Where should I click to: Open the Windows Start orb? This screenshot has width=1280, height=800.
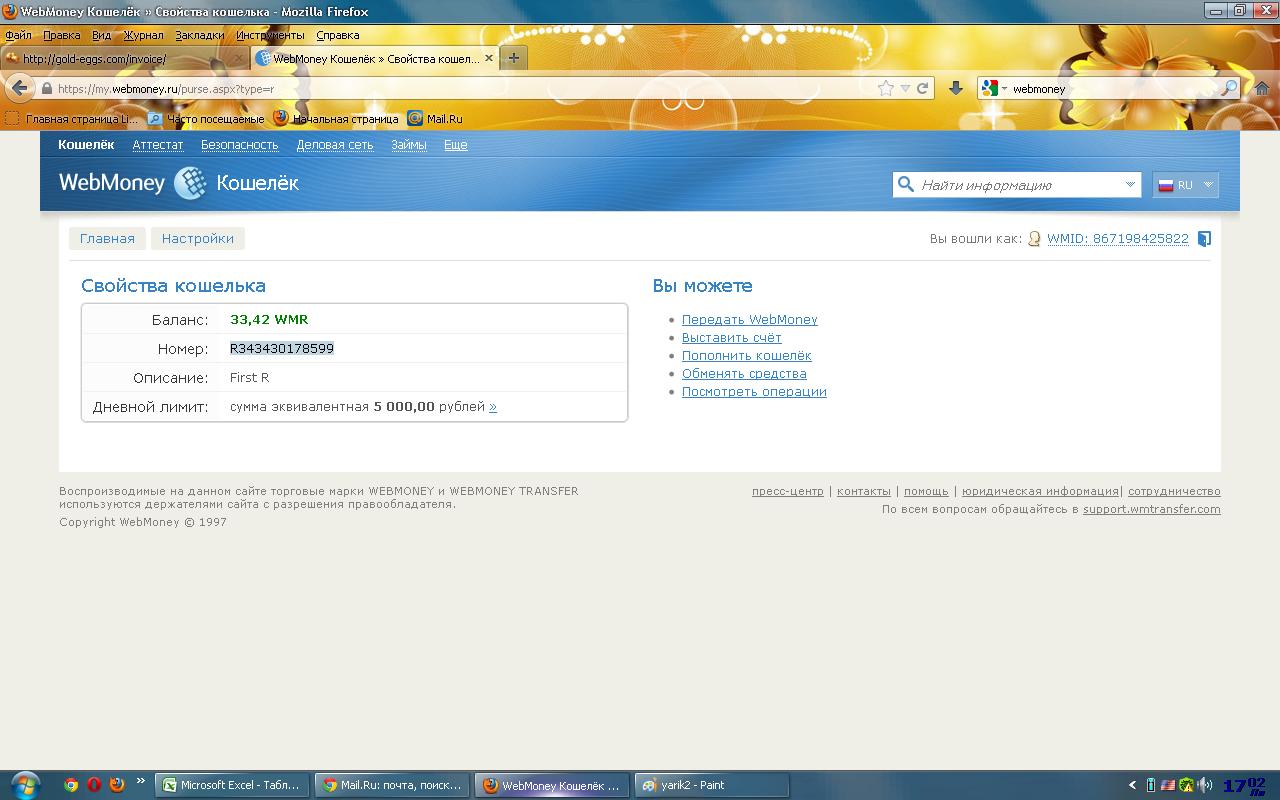(23, 785)
